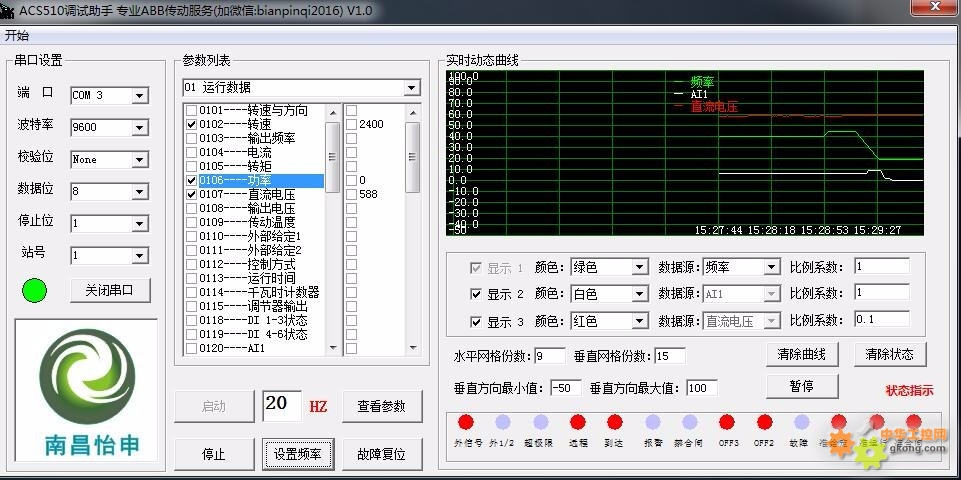Screen dimensions: 961x480
Task: Click the 故障 fault indicator light
Action: [x=802, y=422]
